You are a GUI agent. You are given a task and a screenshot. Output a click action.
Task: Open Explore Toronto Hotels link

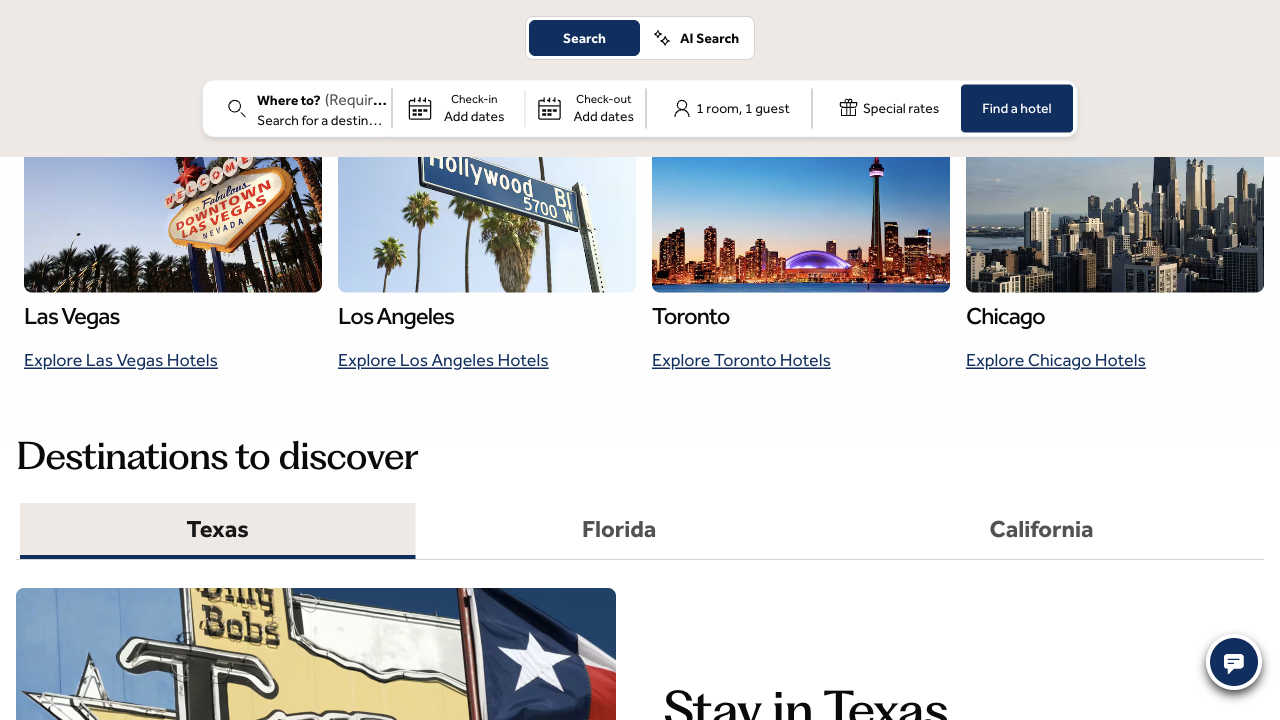[x=741, y=360]
